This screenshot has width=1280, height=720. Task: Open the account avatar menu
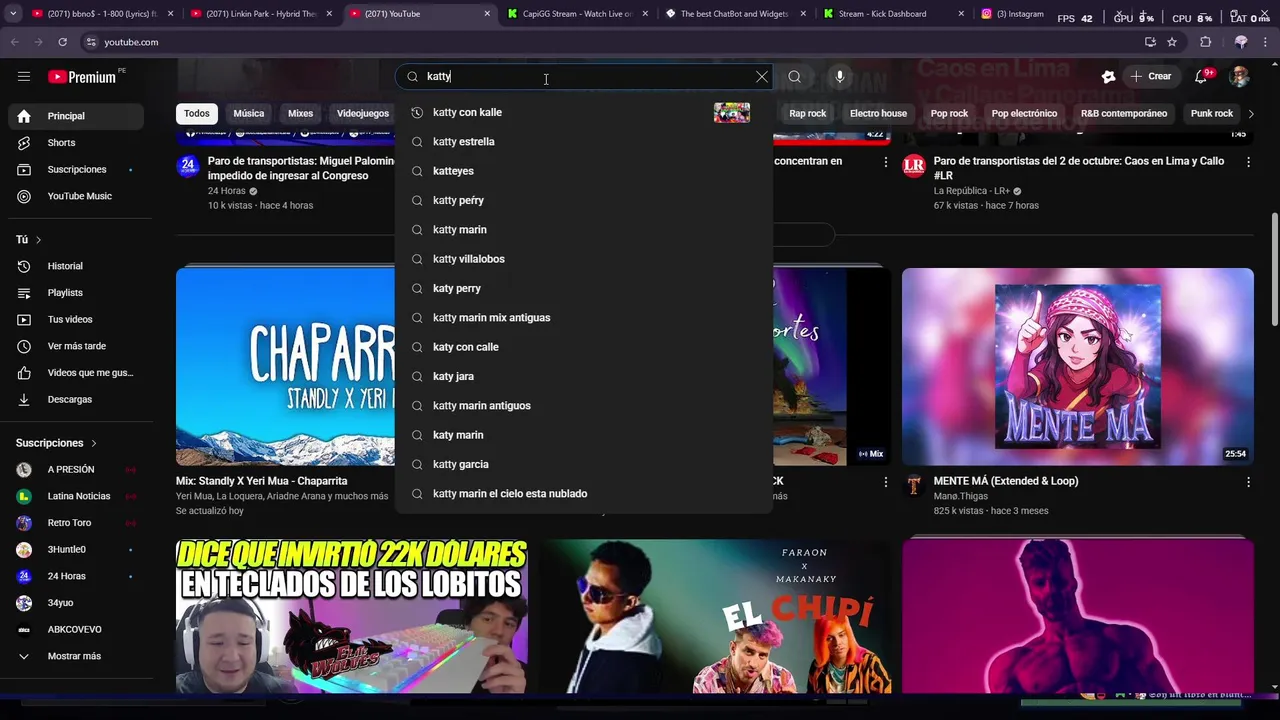(1239, 76)
